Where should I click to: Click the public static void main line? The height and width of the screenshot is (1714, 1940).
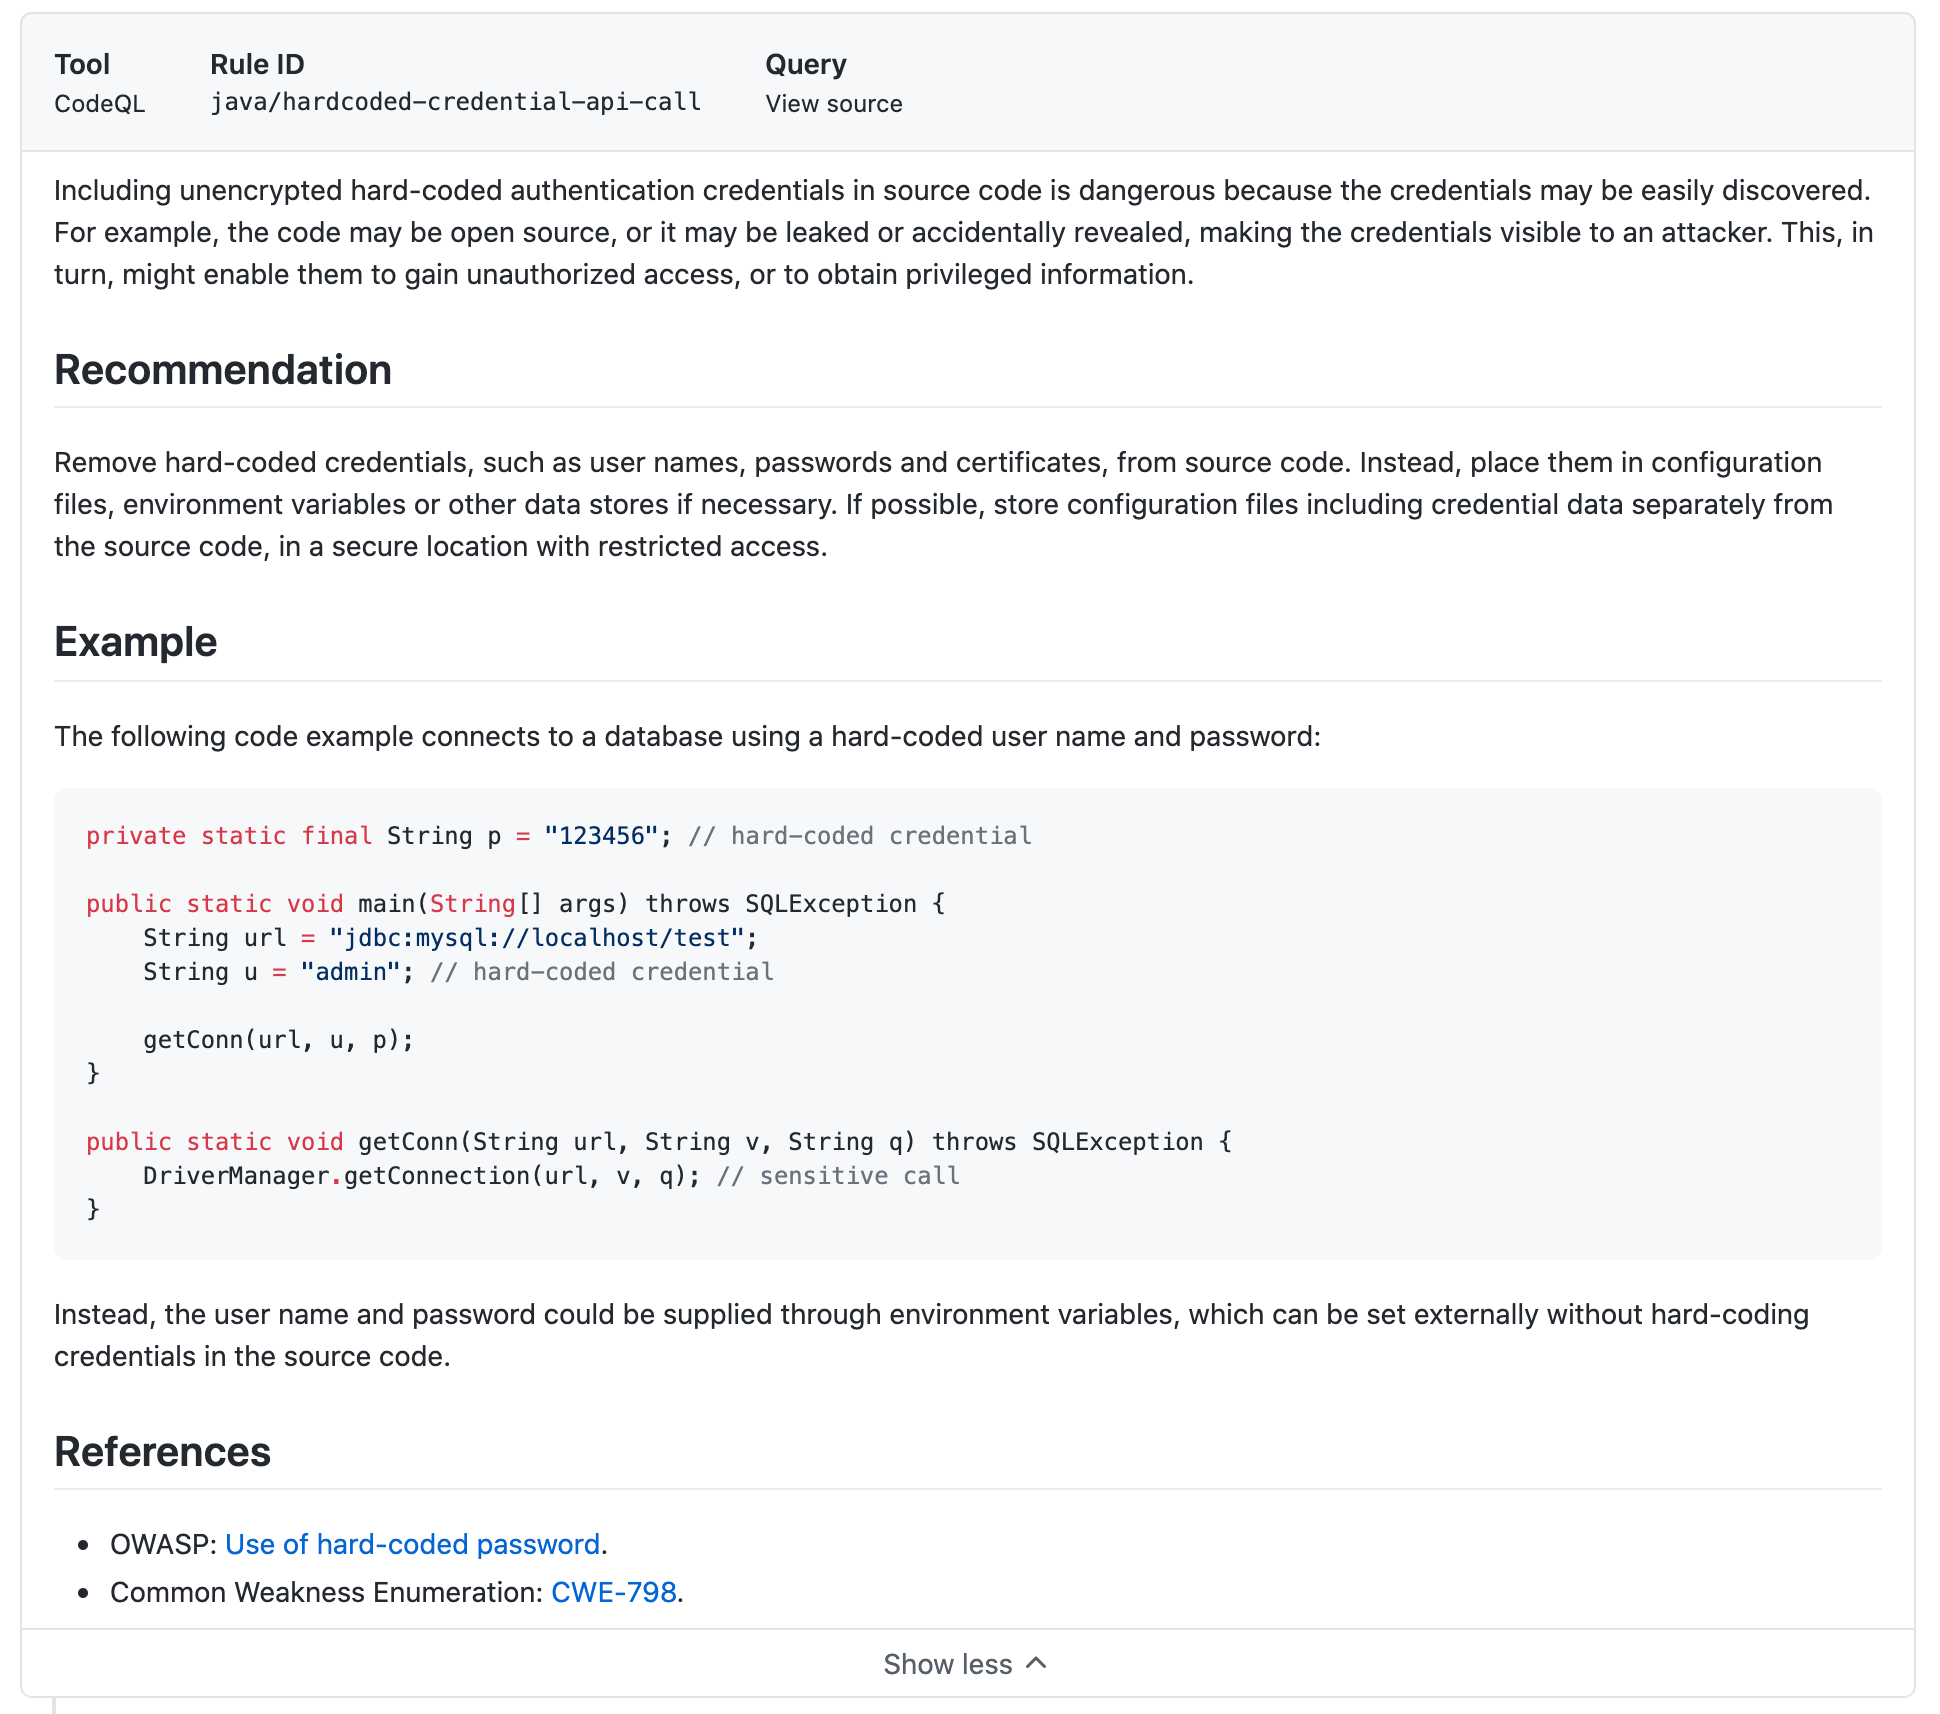tap(515, 904)
